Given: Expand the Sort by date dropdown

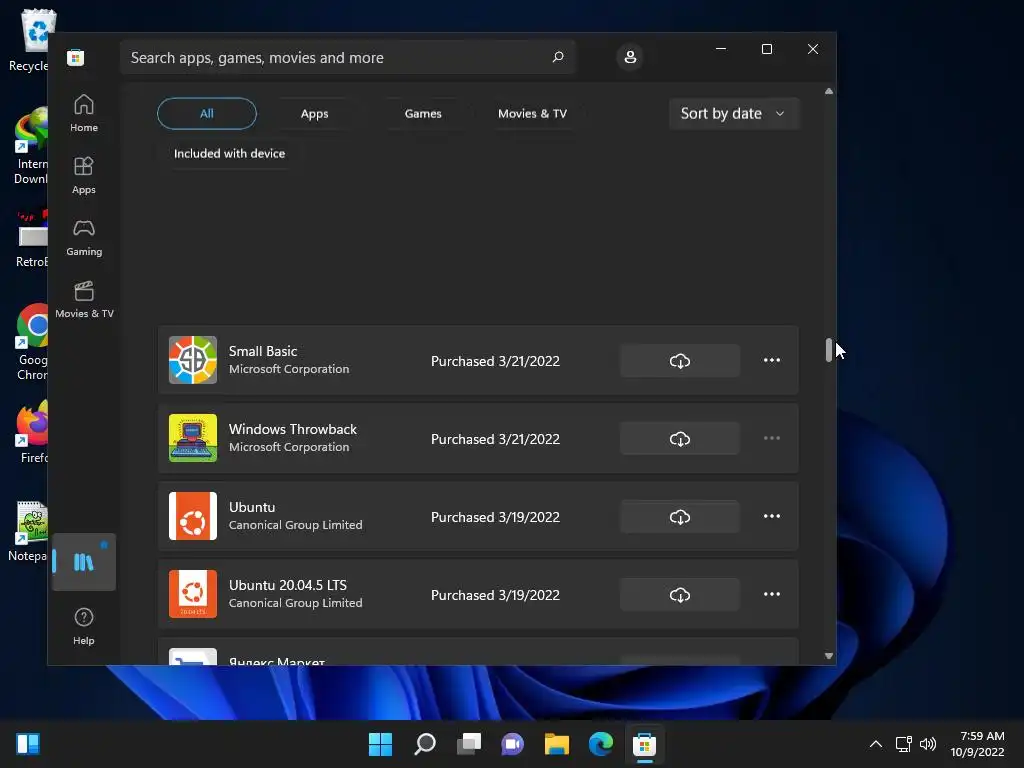Looking at the screenshot, I should 734,114.
